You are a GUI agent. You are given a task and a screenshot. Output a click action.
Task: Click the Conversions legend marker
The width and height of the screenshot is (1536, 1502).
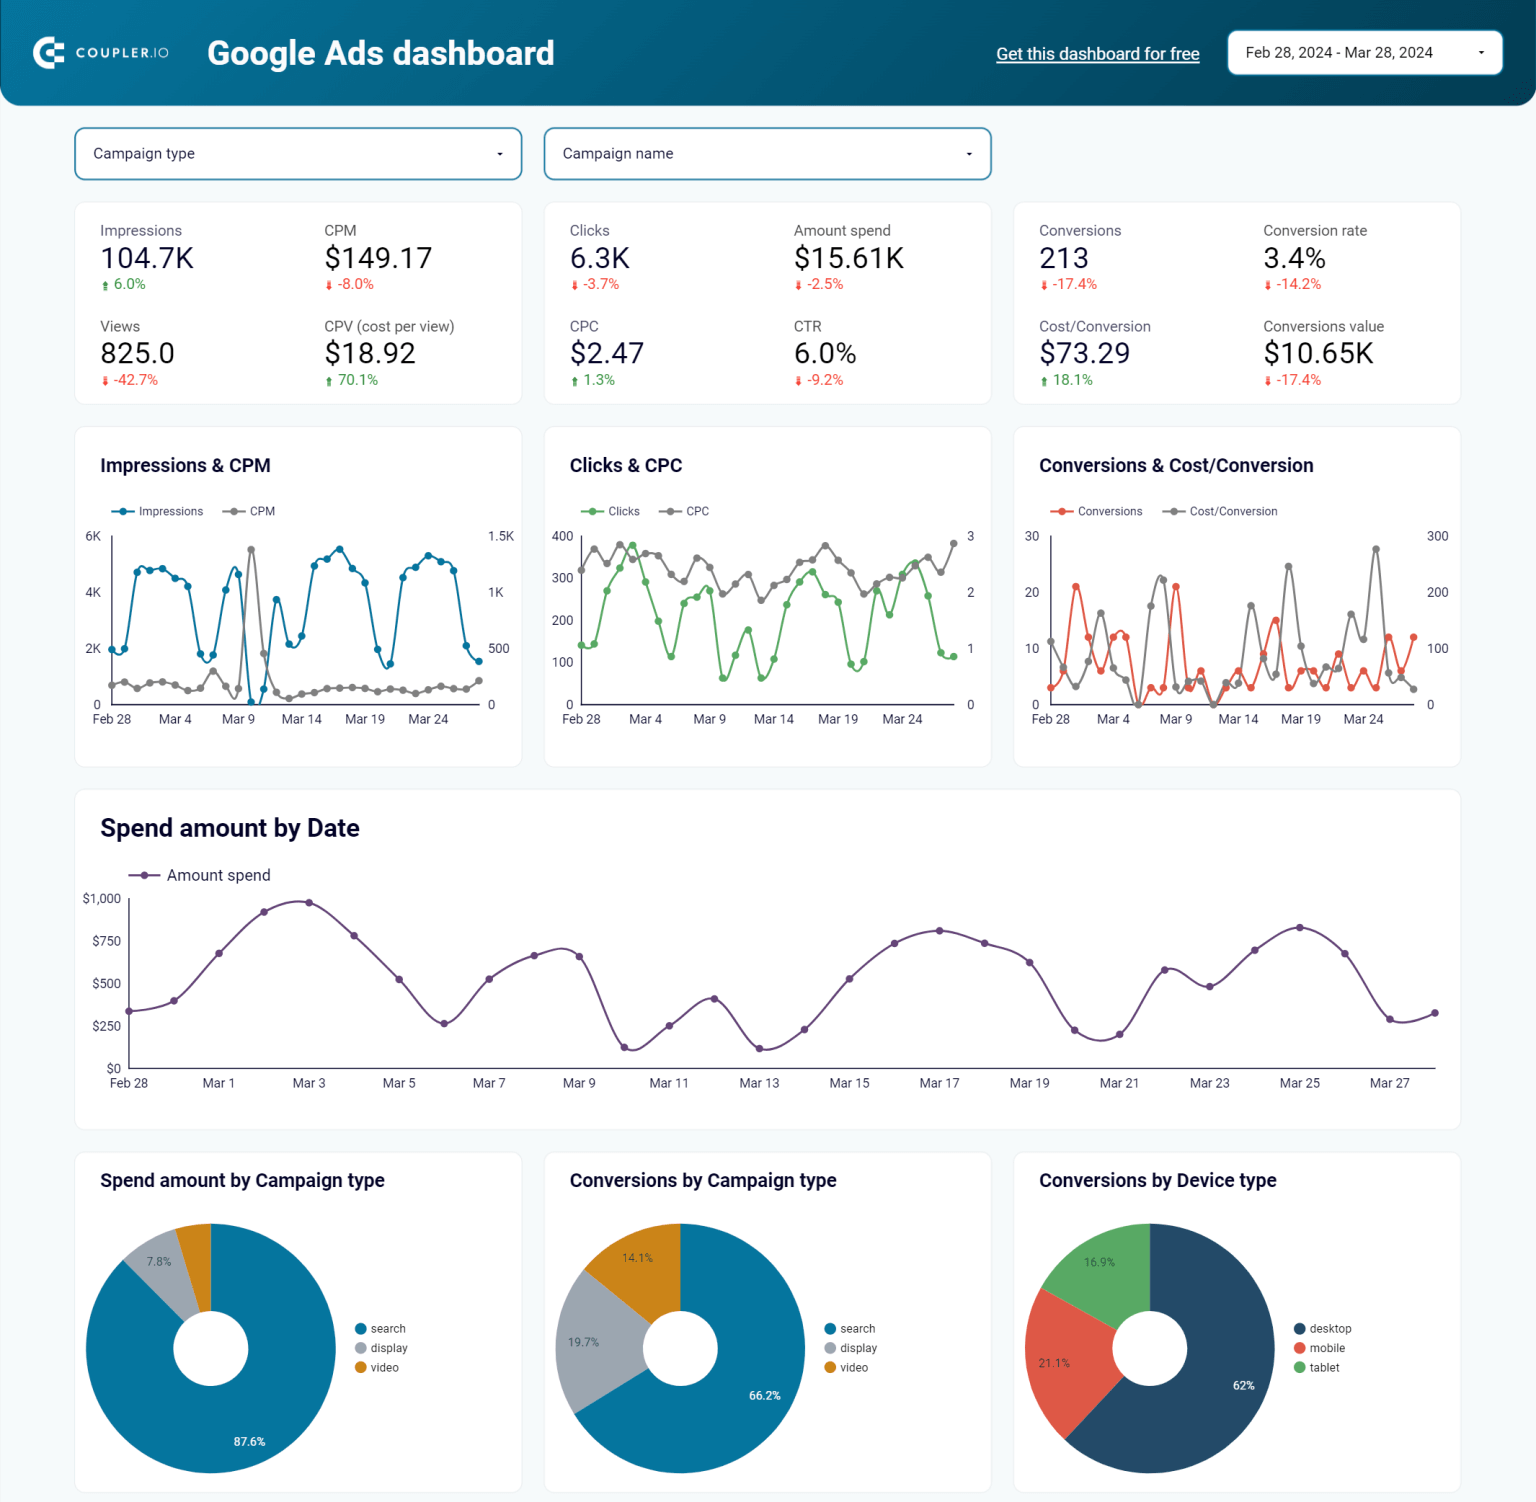coord(1061,511)
